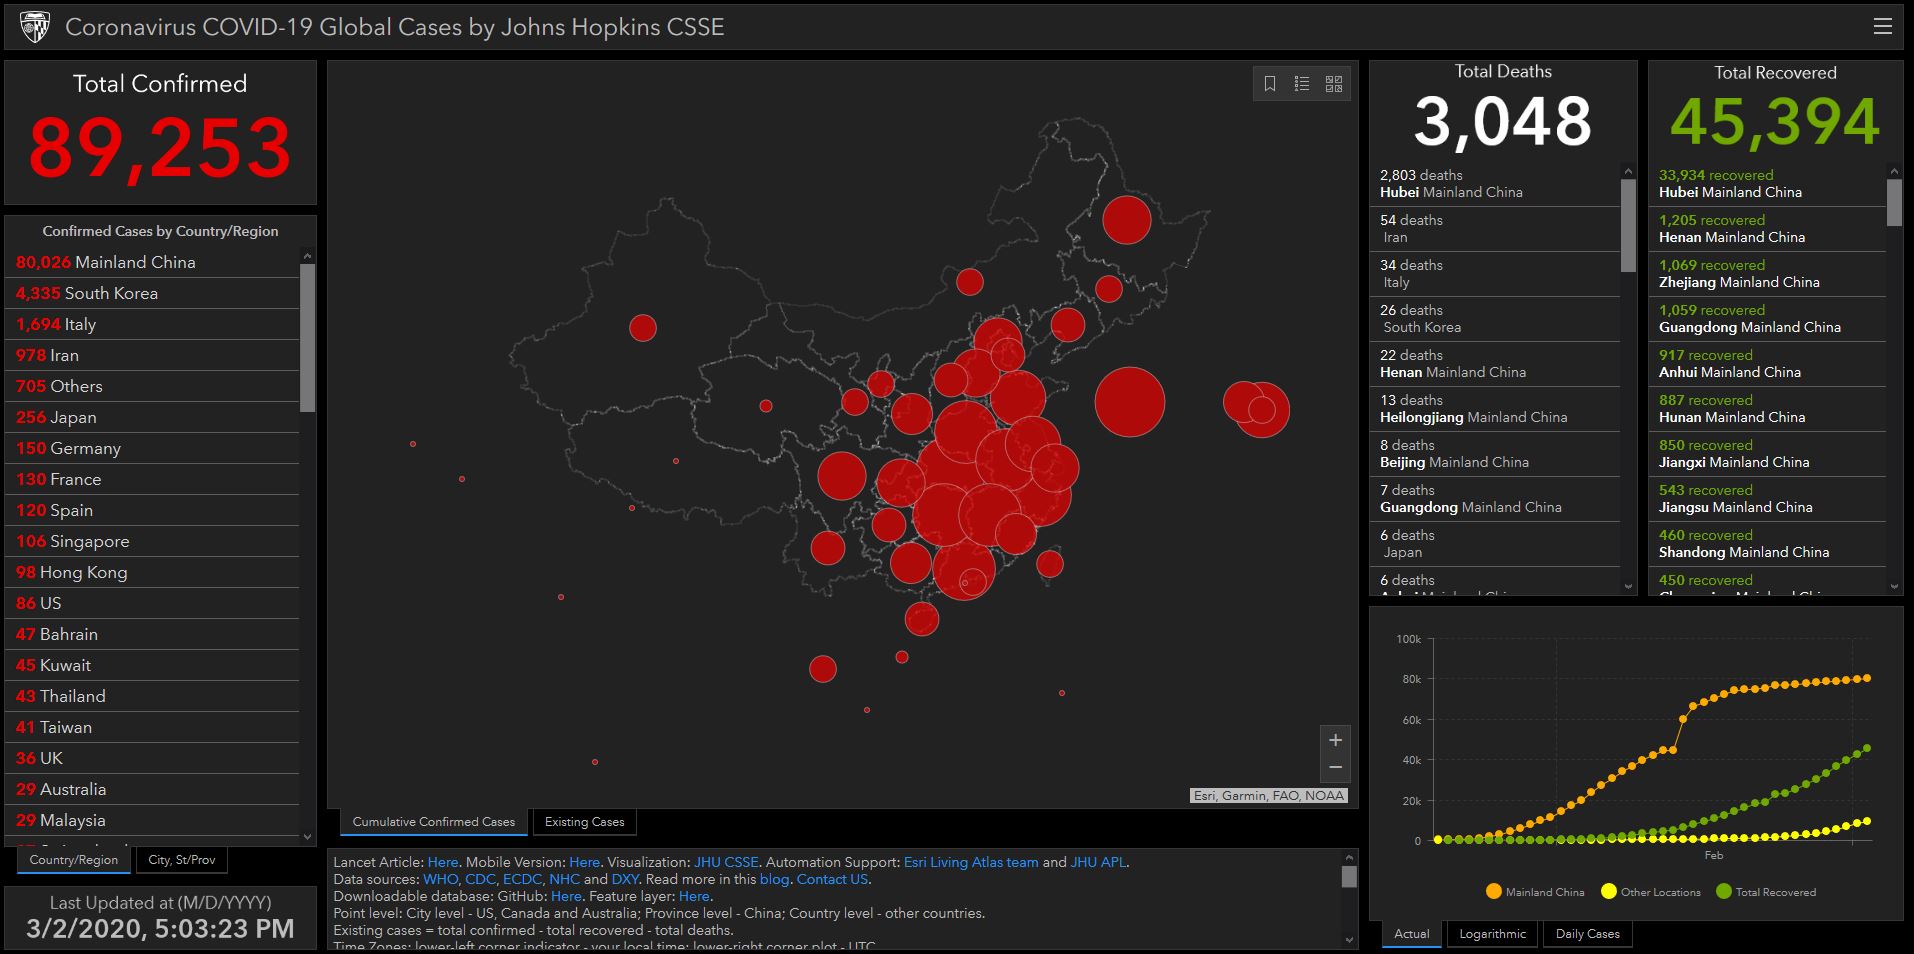
Task: Click the up arrow of the confirmed cases list
Action: [307, 256]
